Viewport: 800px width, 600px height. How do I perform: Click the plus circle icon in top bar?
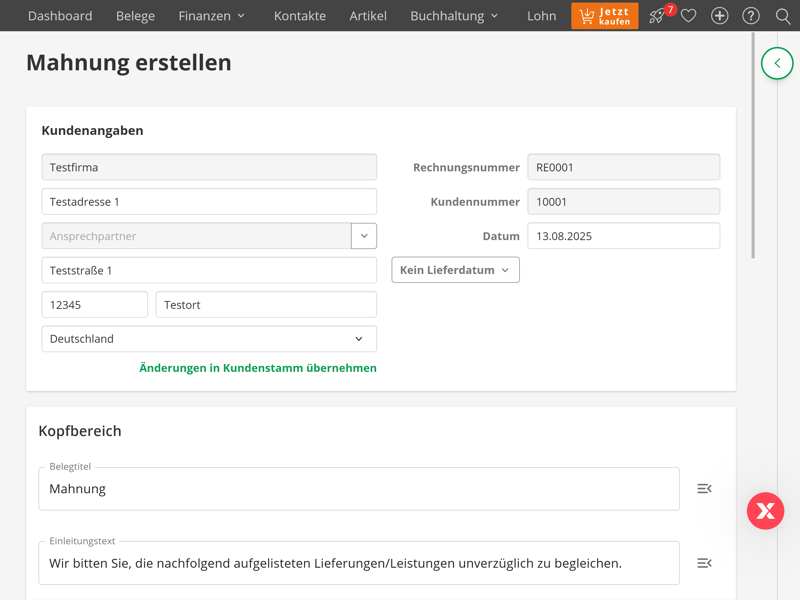[x=719, y=16]
